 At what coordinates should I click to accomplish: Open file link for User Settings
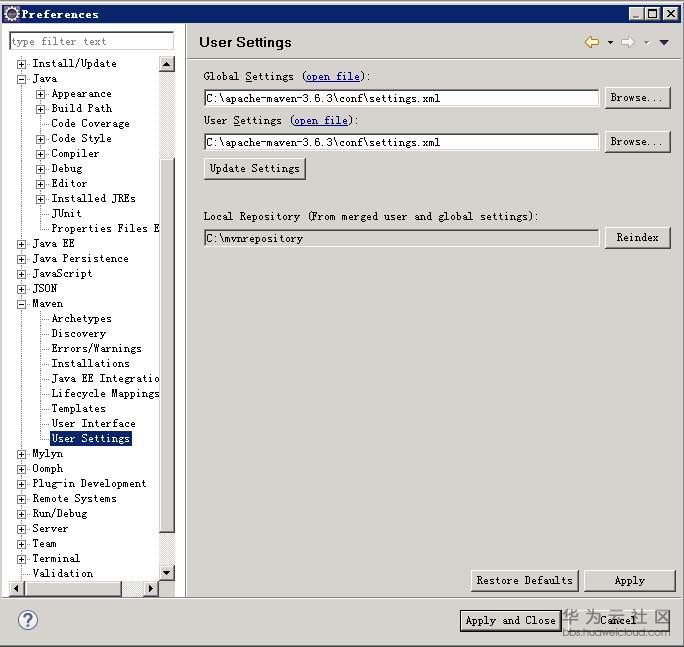[321, 121]
